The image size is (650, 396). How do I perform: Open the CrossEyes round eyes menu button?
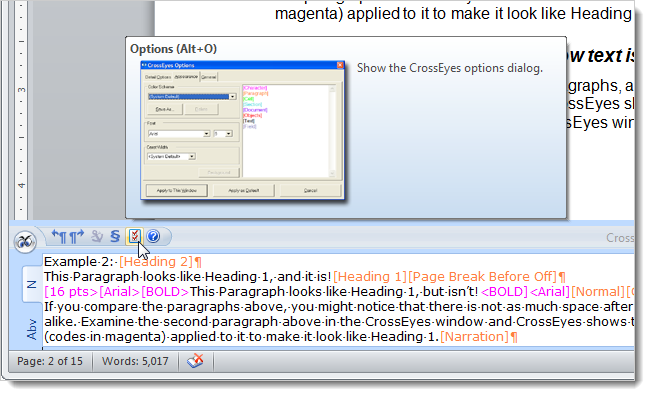coord(25,241)
